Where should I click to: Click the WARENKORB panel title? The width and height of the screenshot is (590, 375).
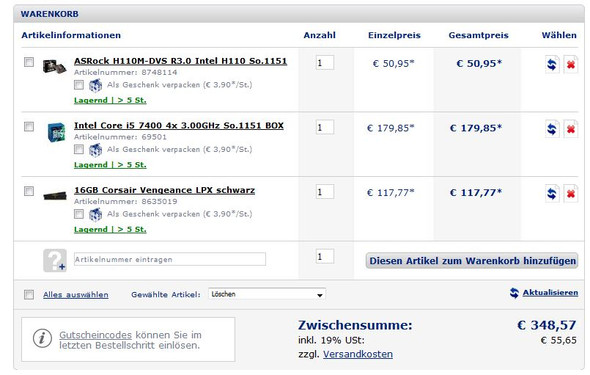pos(50,14)
